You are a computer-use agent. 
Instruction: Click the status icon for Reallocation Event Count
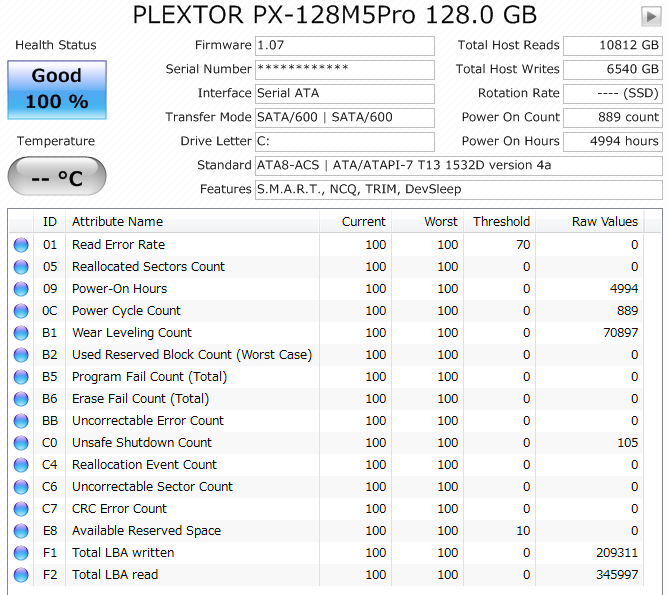pos(21,465)
